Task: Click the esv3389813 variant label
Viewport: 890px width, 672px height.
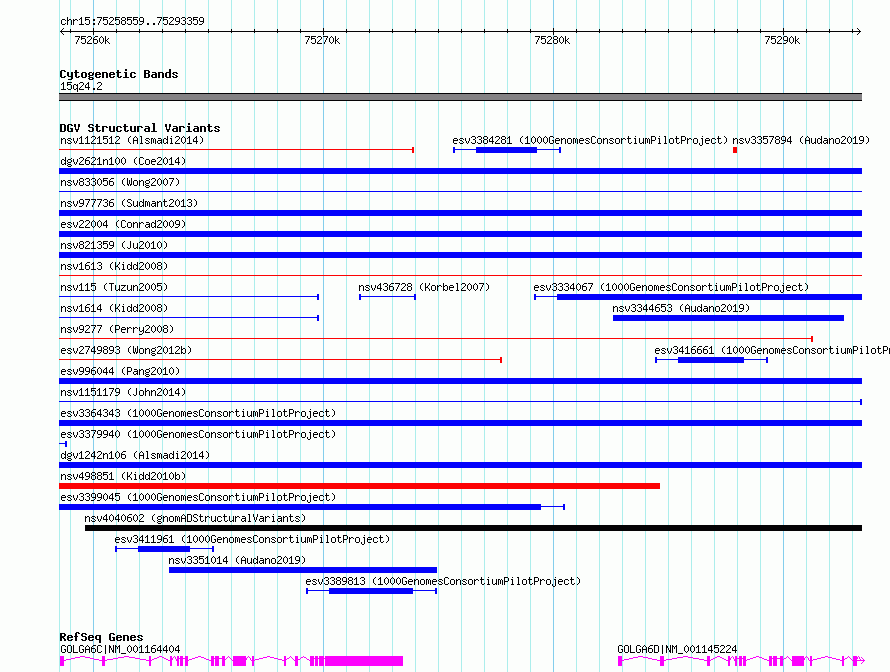Action: coord(443,581)
